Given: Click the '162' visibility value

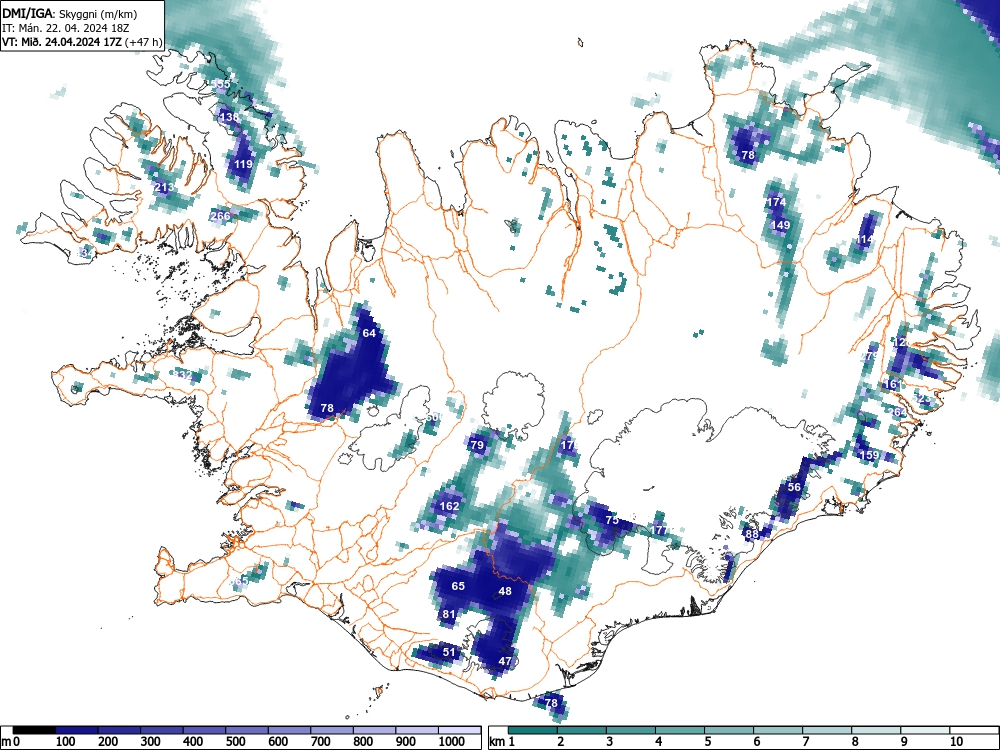Looking at the screenshot, I should pos(449,506).
